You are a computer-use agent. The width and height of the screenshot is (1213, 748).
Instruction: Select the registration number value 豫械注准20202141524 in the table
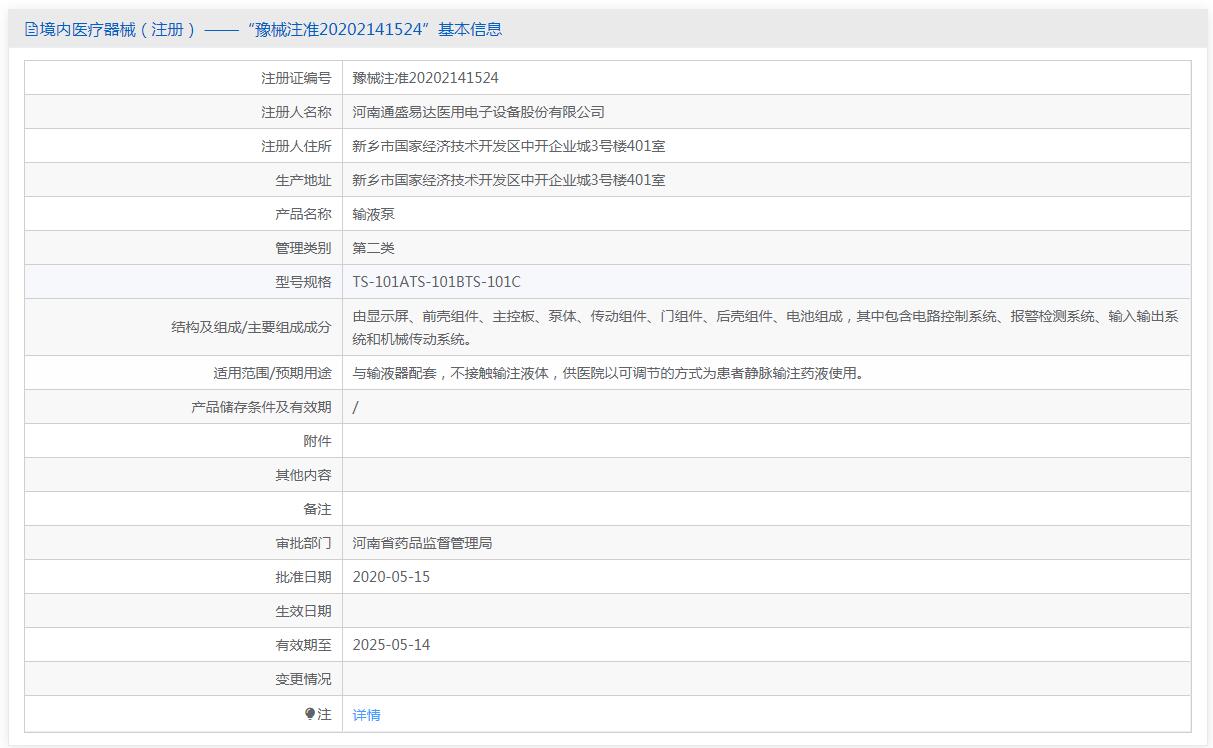425,78
